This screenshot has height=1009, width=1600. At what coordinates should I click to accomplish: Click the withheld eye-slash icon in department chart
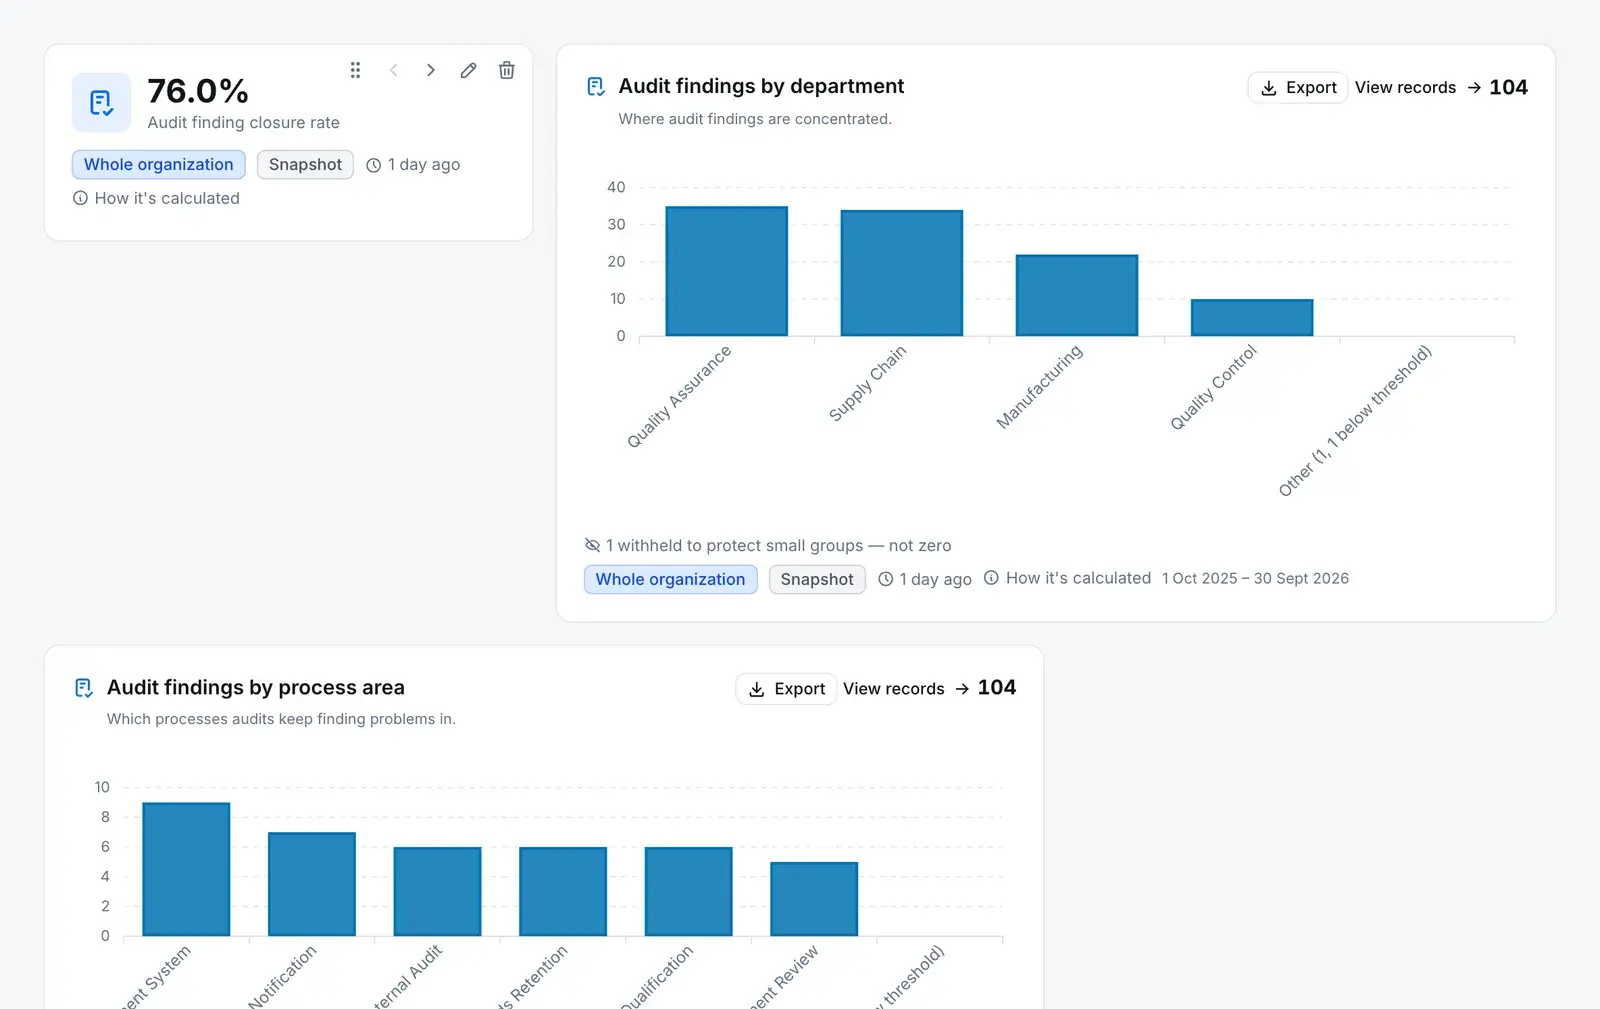(x=592, y=545)
